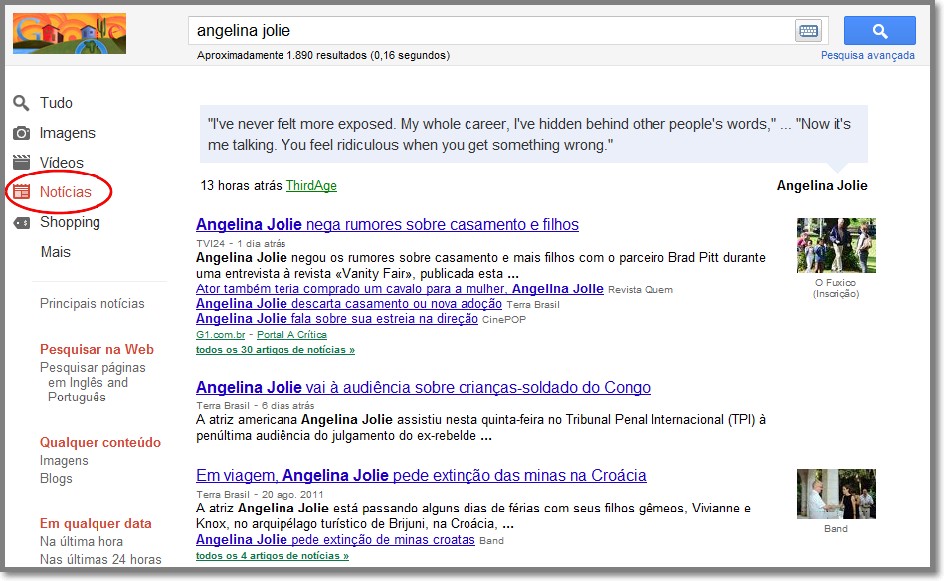Click the 'Aproximadamente 1.890 resultados' count text
This screenshot has width=944, height=581.
tap(323, 55)
